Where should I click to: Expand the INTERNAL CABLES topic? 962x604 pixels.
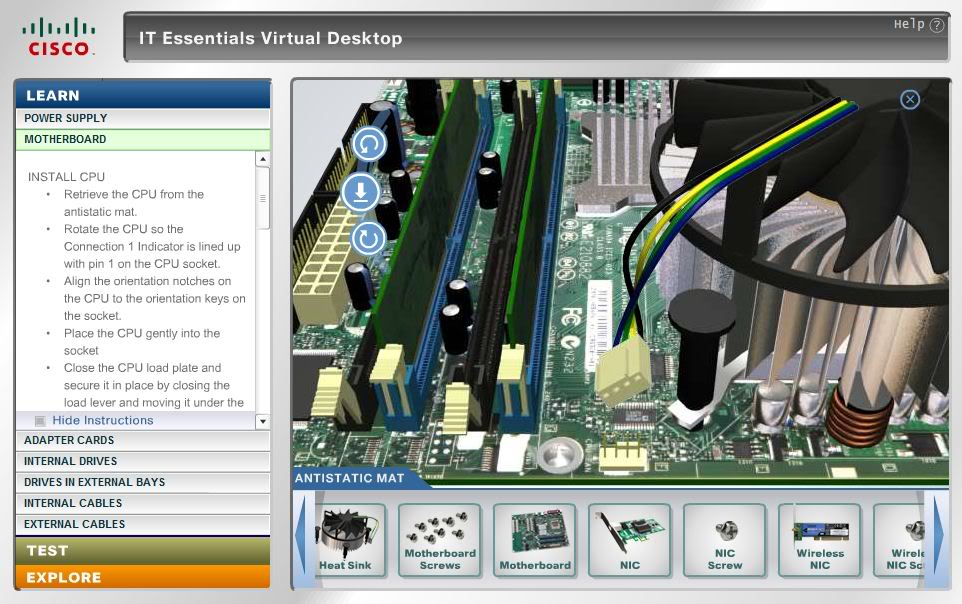(x=142, y=503)
